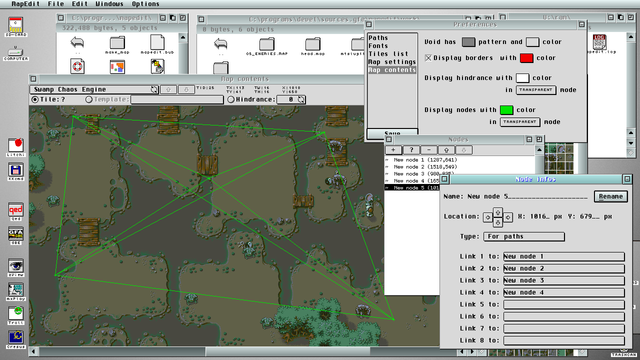Launch the bottom blue desktop icon
This screenshot has height=360, width=640.
click(x=16, y=340)
